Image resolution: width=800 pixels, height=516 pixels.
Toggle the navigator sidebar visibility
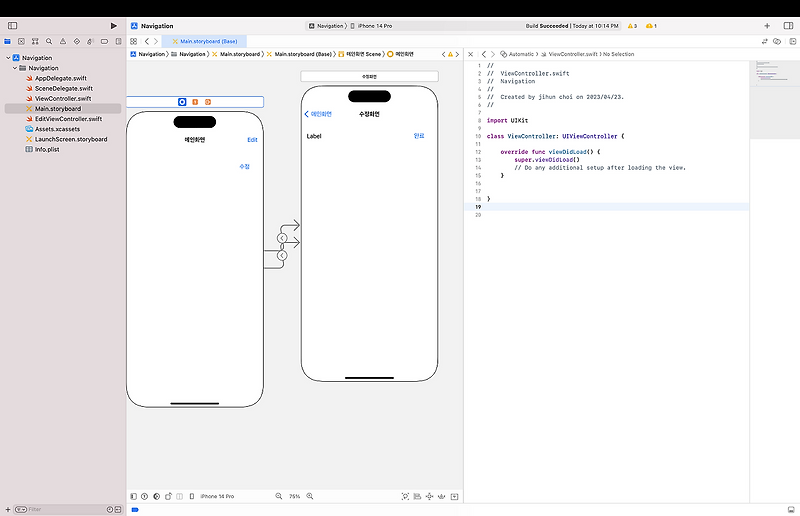click(13, 26)
